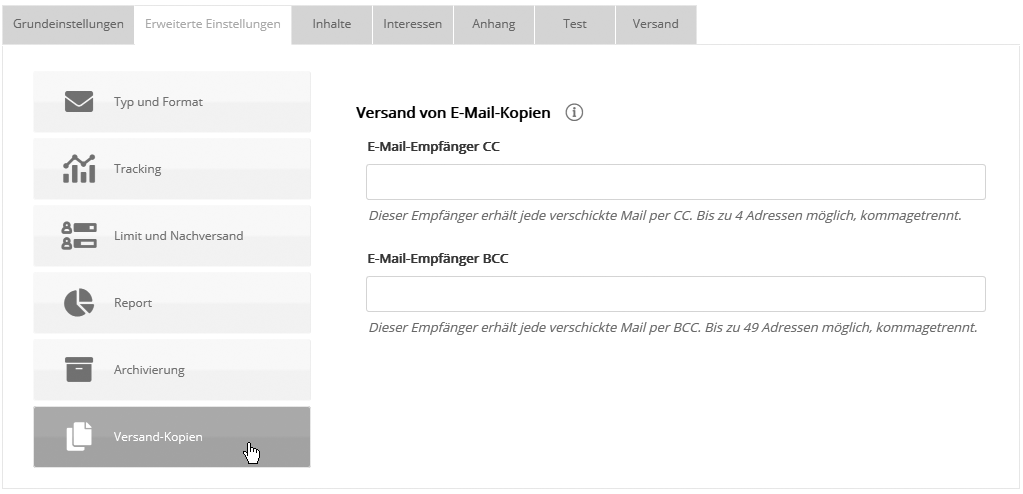Switch to the Grundeinstellungen tab
Screen dimensions: 1023x494
(68, 24)
